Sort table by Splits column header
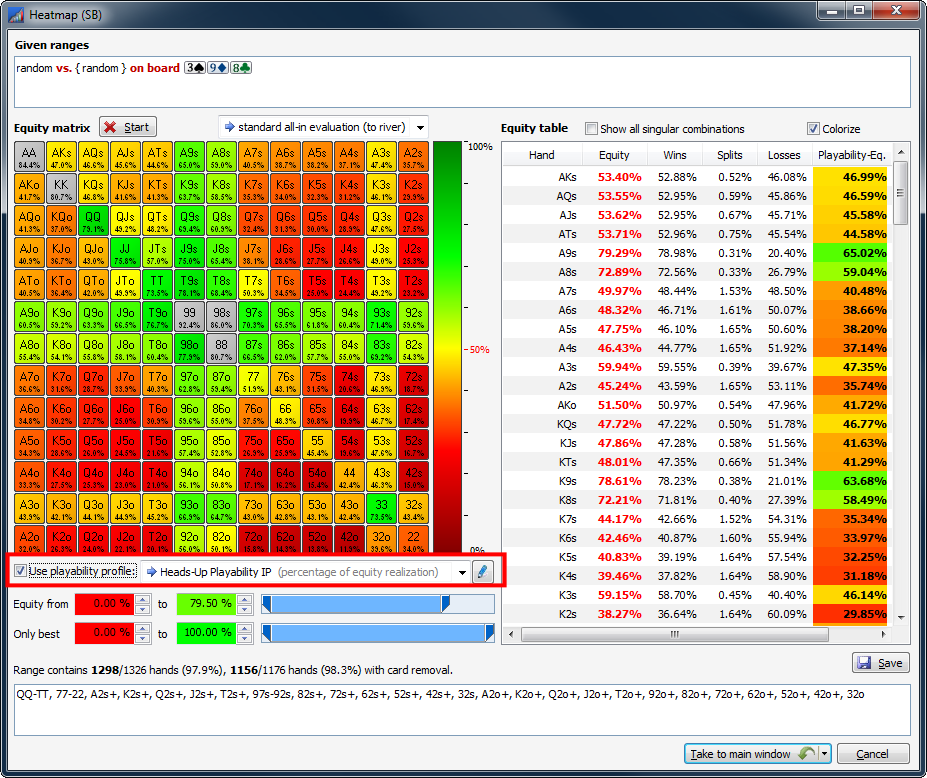Screen dimensions: 927x778 (x=730, y=155)
